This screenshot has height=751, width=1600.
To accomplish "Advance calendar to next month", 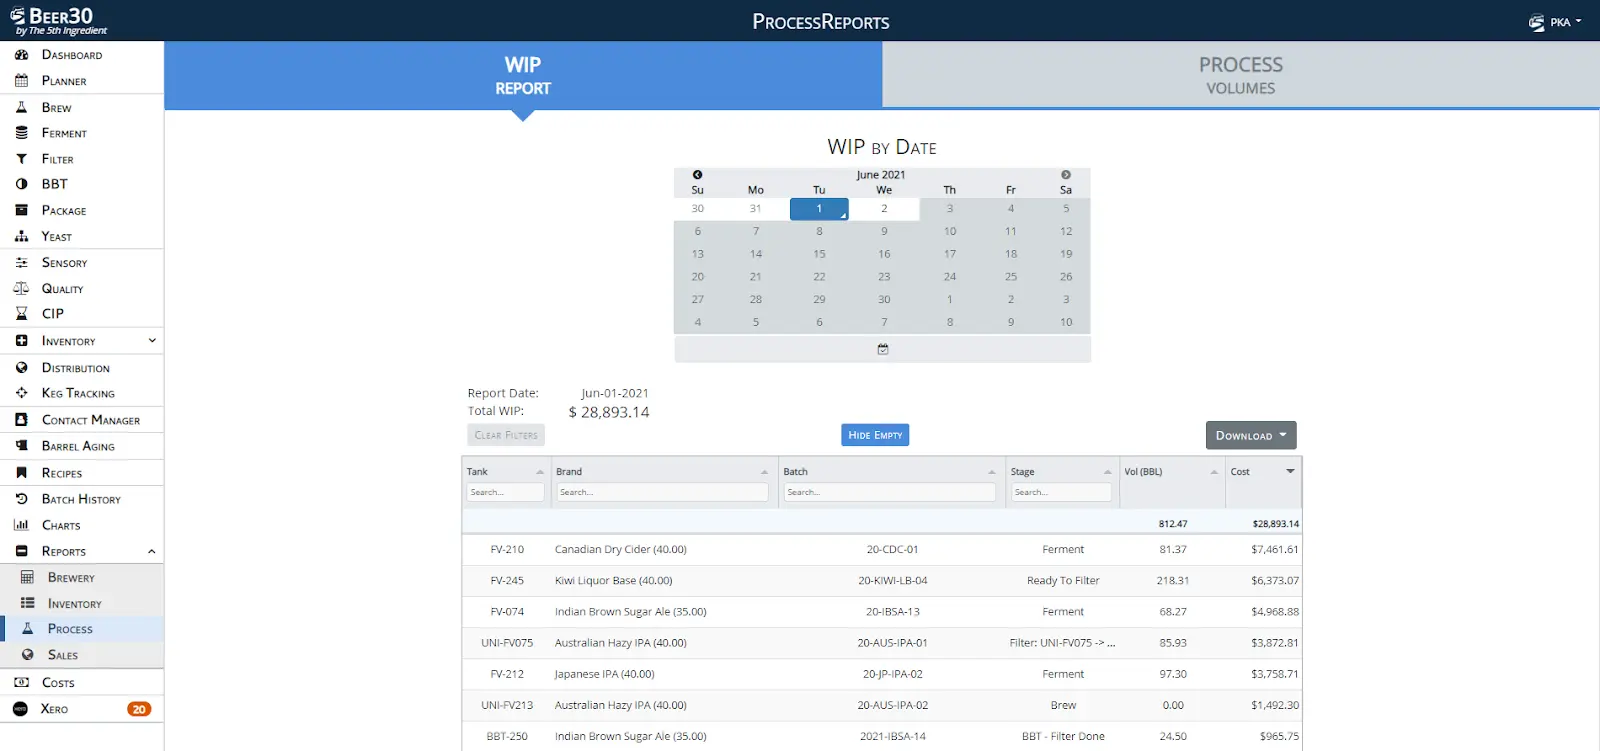I will click(x=1066, y=175).
